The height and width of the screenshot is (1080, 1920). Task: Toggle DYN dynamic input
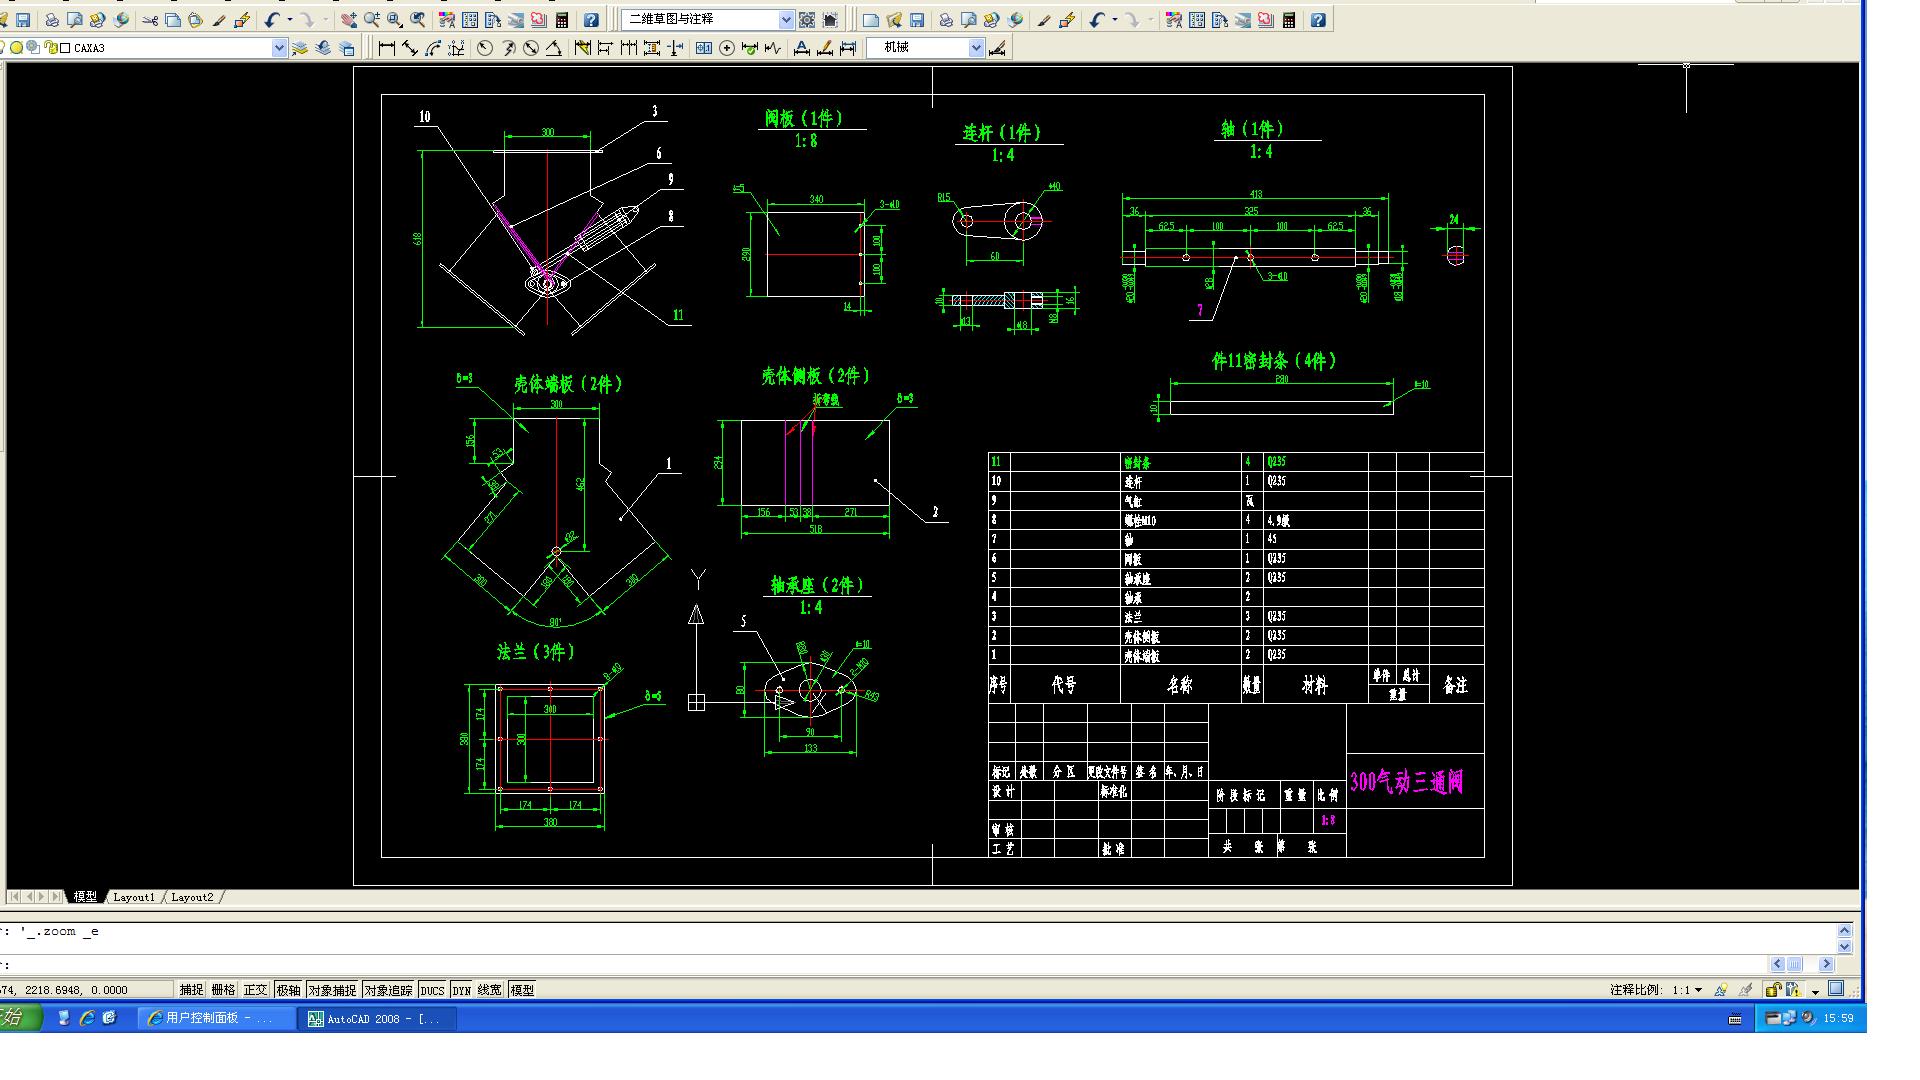pyautogui.click(x=459, y=990)
